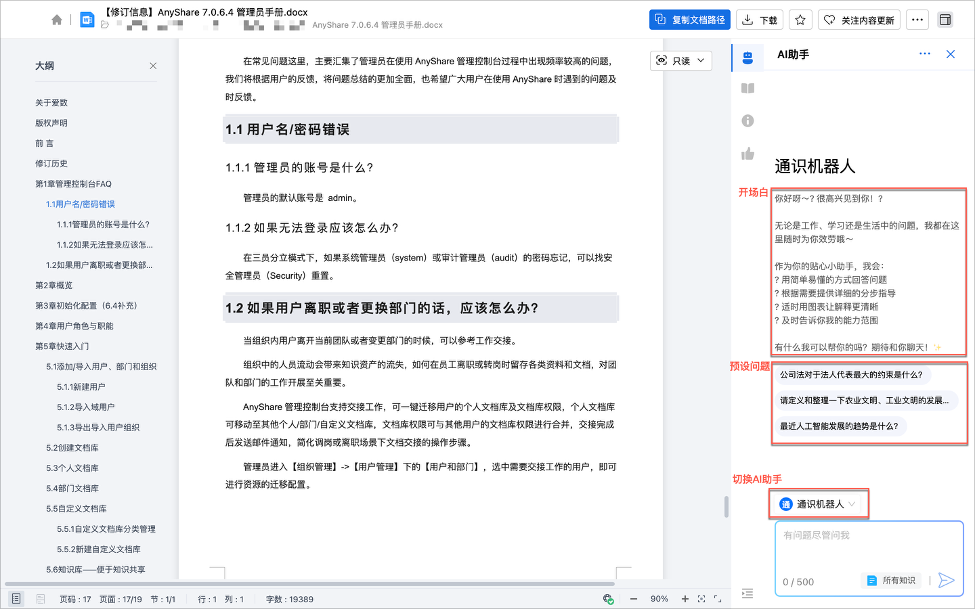Screen dimensions: 976x610
Task: Click the thumbs-up like icon
Action: [748, 154]
